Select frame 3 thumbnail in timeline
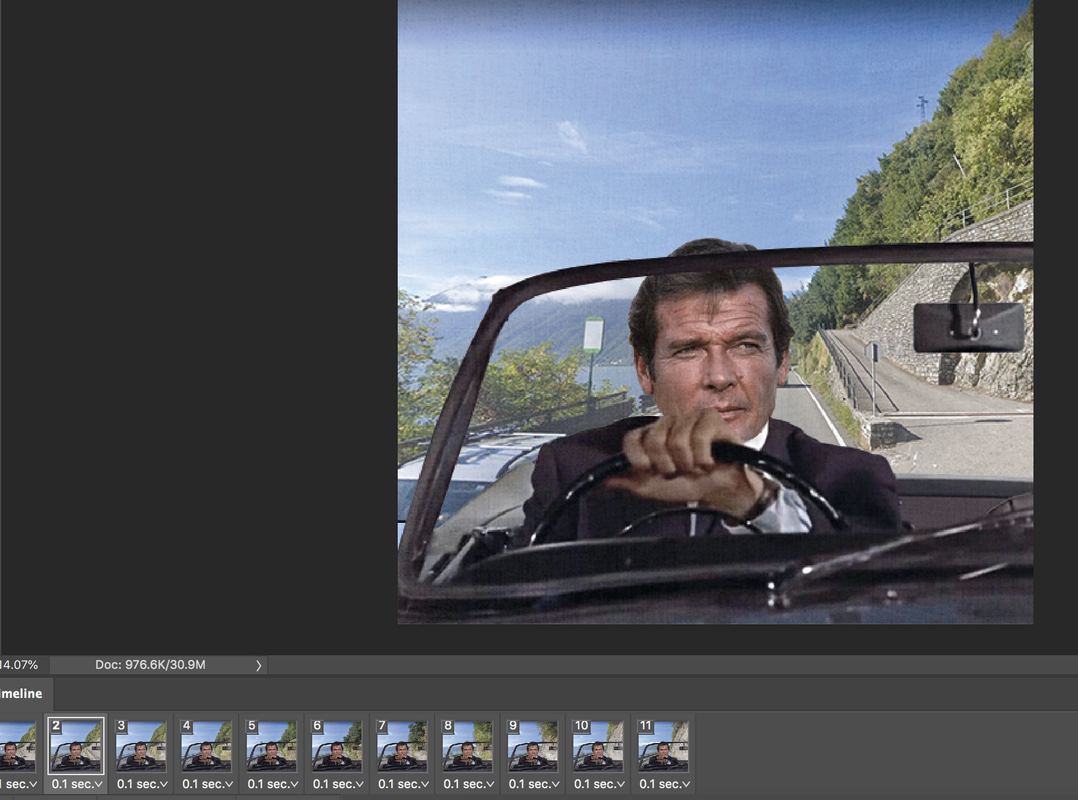This screenshot has height=800, width=1078. tap(141, 746)
